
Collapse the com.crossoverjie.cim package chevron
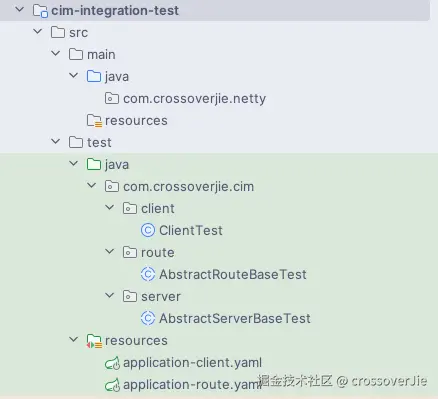point(92,186)
